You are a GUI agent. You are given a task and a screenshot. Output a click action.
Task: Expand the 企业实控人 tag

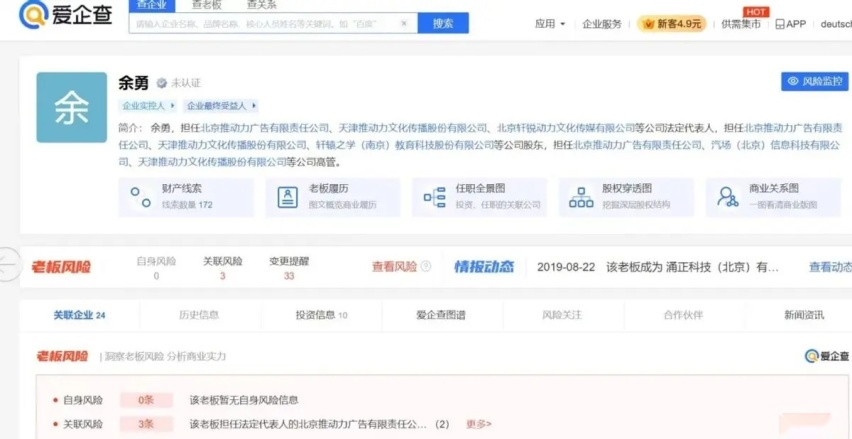tap(148, 106)
